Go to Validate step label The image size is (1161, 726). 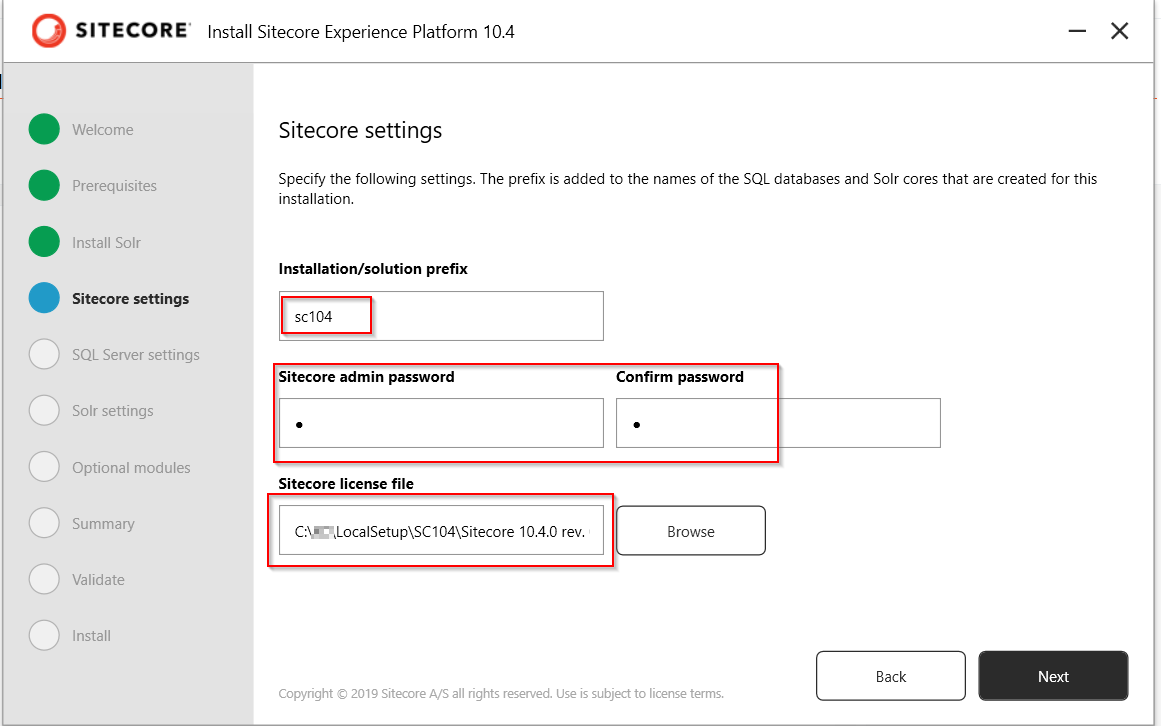[98, 580]
